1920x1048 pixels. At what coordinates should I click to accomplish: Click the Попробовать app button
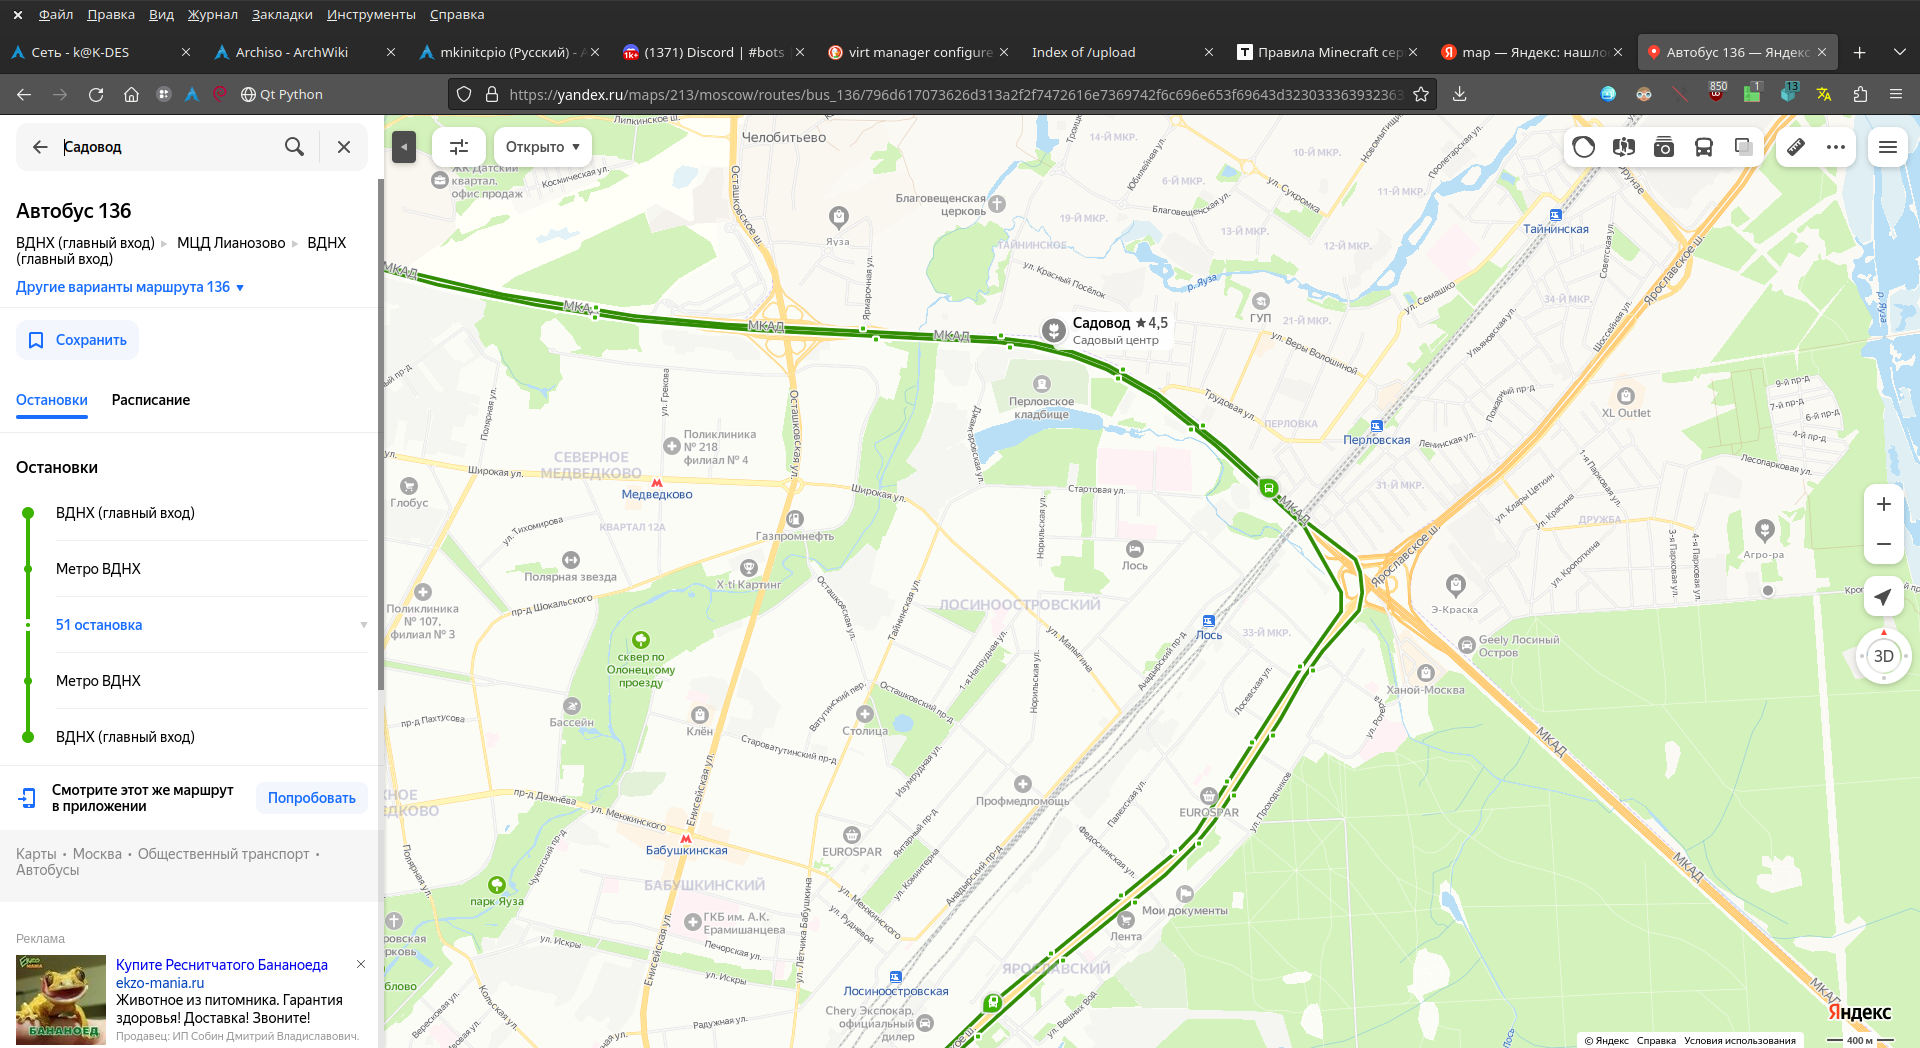(312, 798)
